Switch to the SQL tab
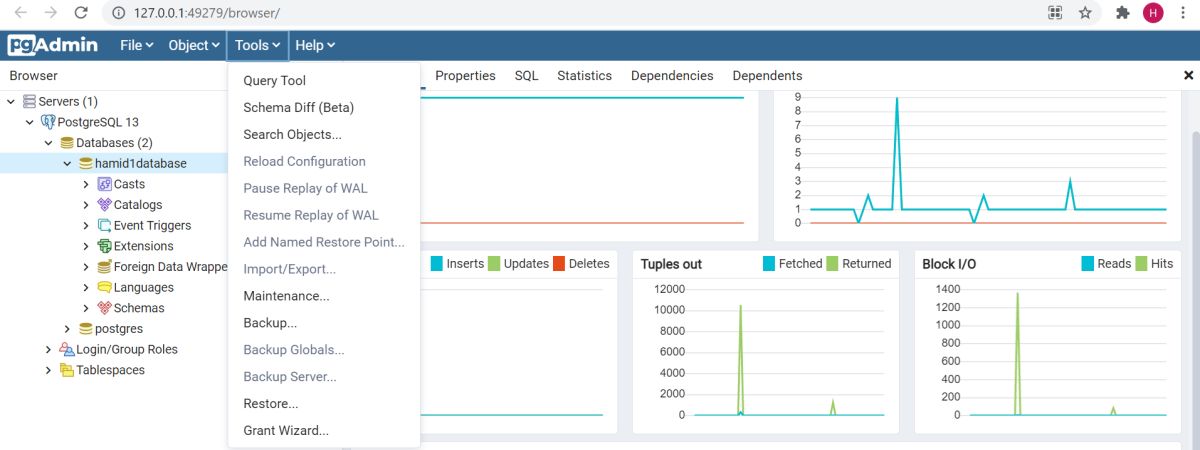The width and height of the screenshot is (1200, 450). [x=526, y=76]
